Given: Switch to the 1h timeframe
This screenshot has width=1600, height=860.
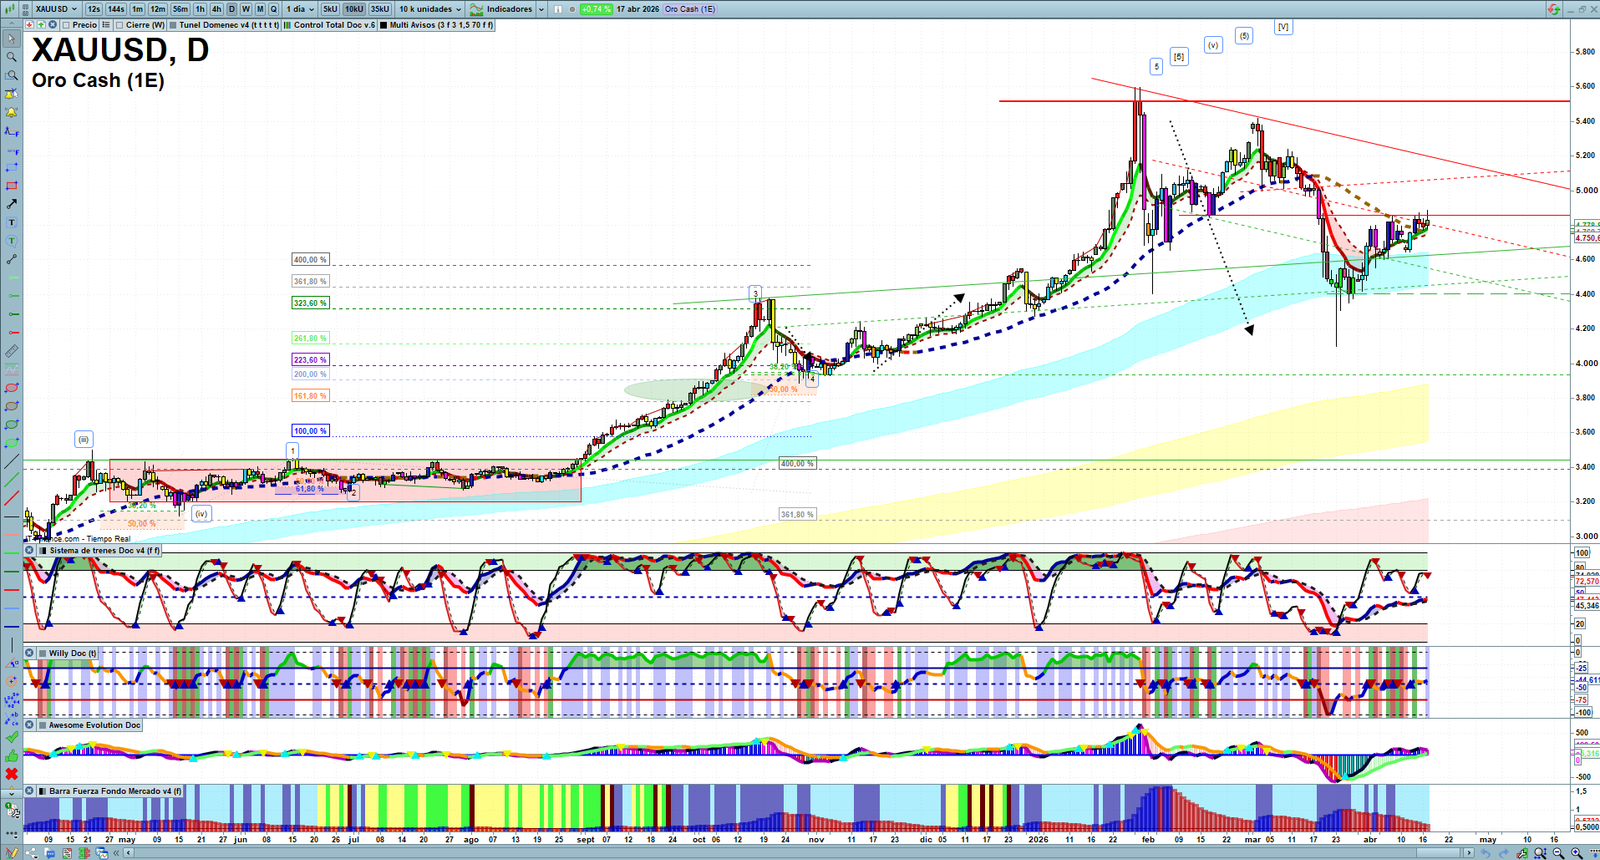Looking at the screenshot, I should (x=200, y=9).
